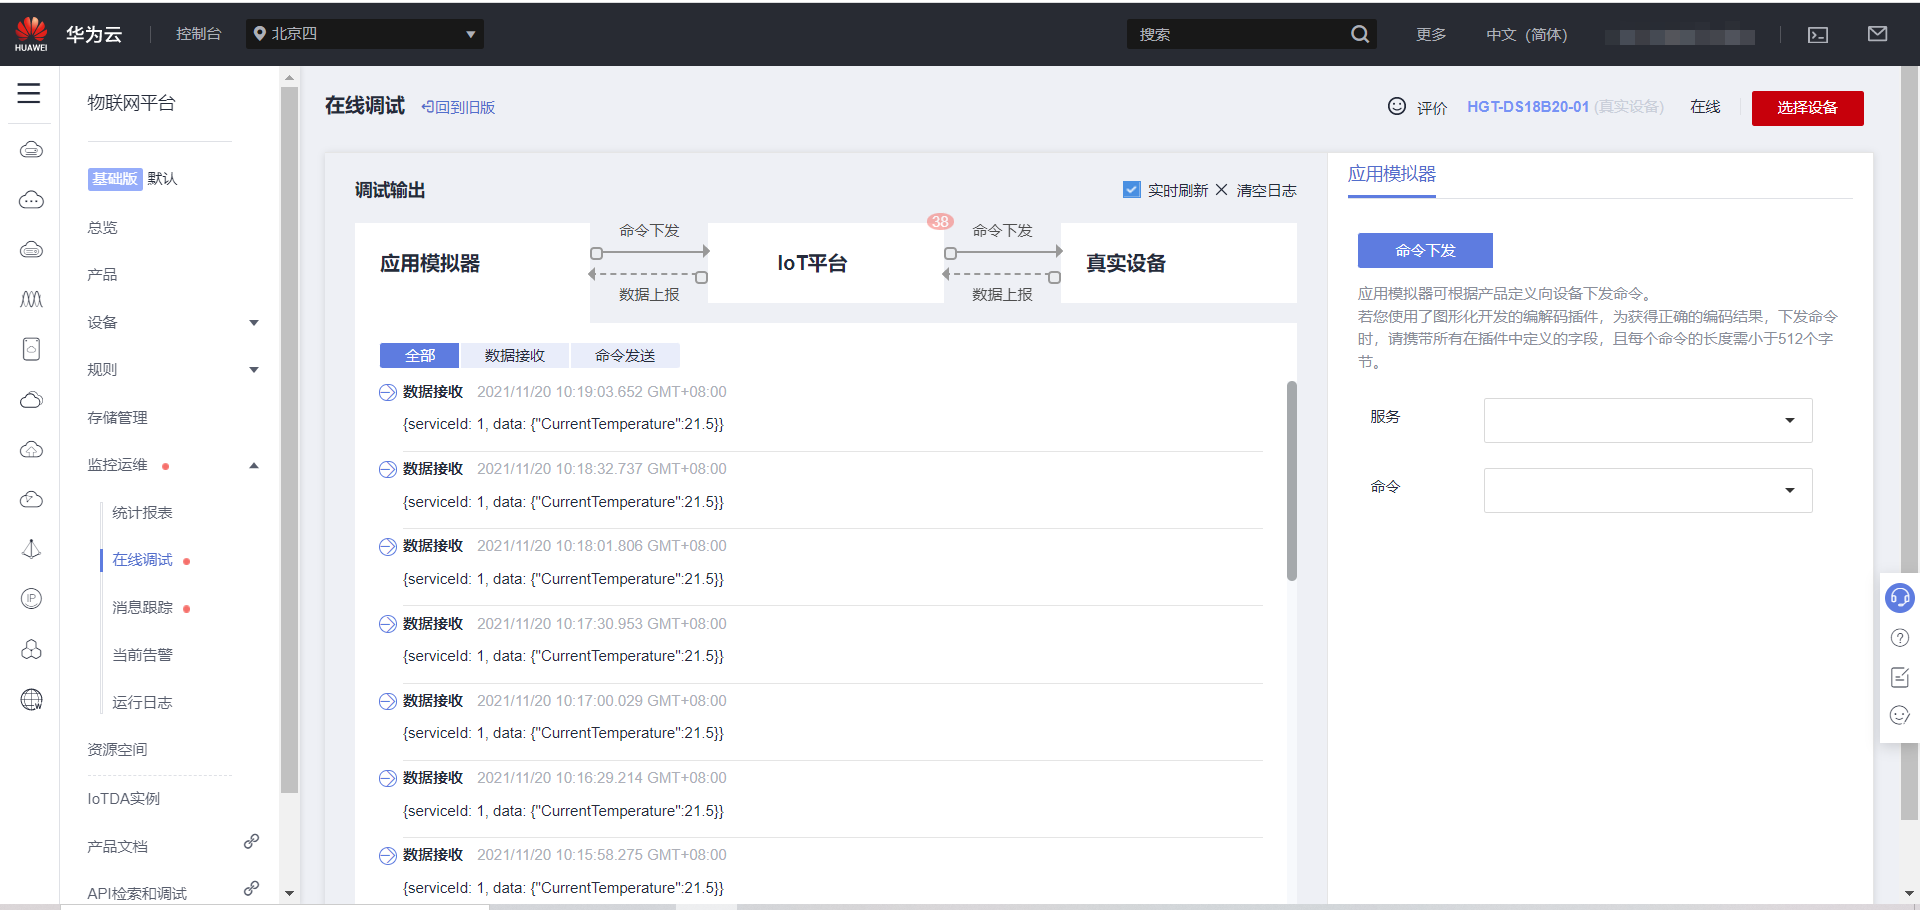
Task: Click the smiley rating icon next to 评价
Action: point(1397,106)
